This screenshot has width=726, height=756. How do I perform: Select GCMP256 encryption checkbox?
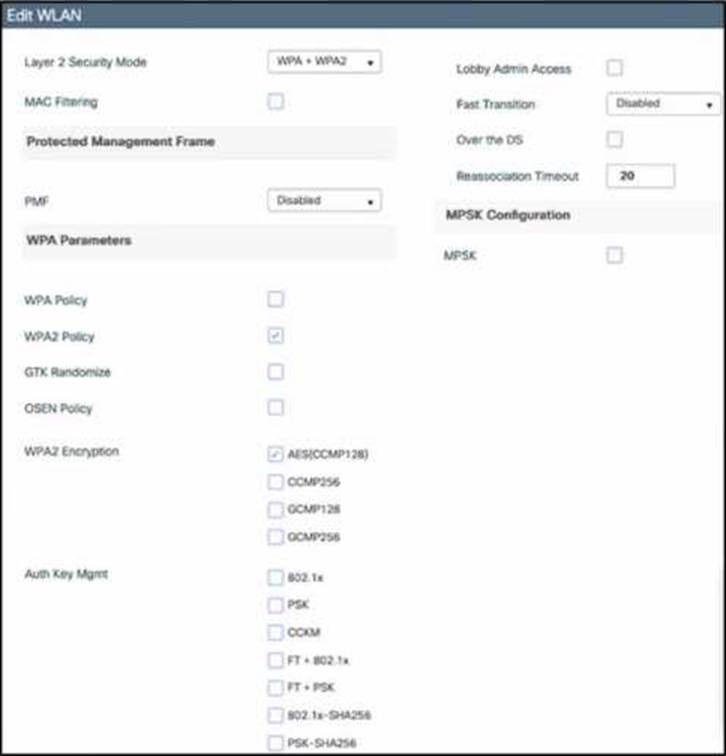276,538
